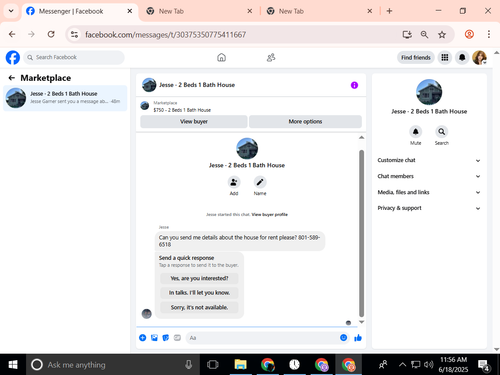Open the Facebook menu grid icon
Viewport: 500px width, 375px height.
pos(445,58)
